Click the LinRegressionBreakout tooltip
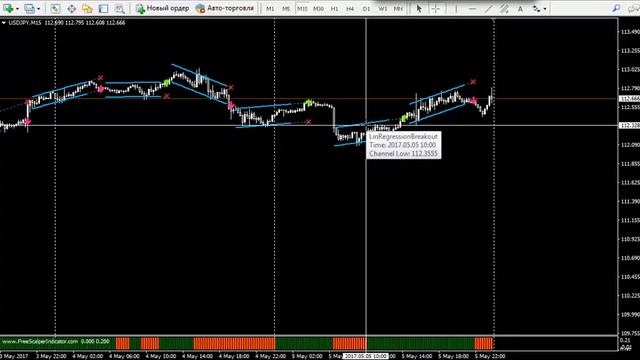The width and height of the screenshot is (640, 360). [x=404, y=145]
